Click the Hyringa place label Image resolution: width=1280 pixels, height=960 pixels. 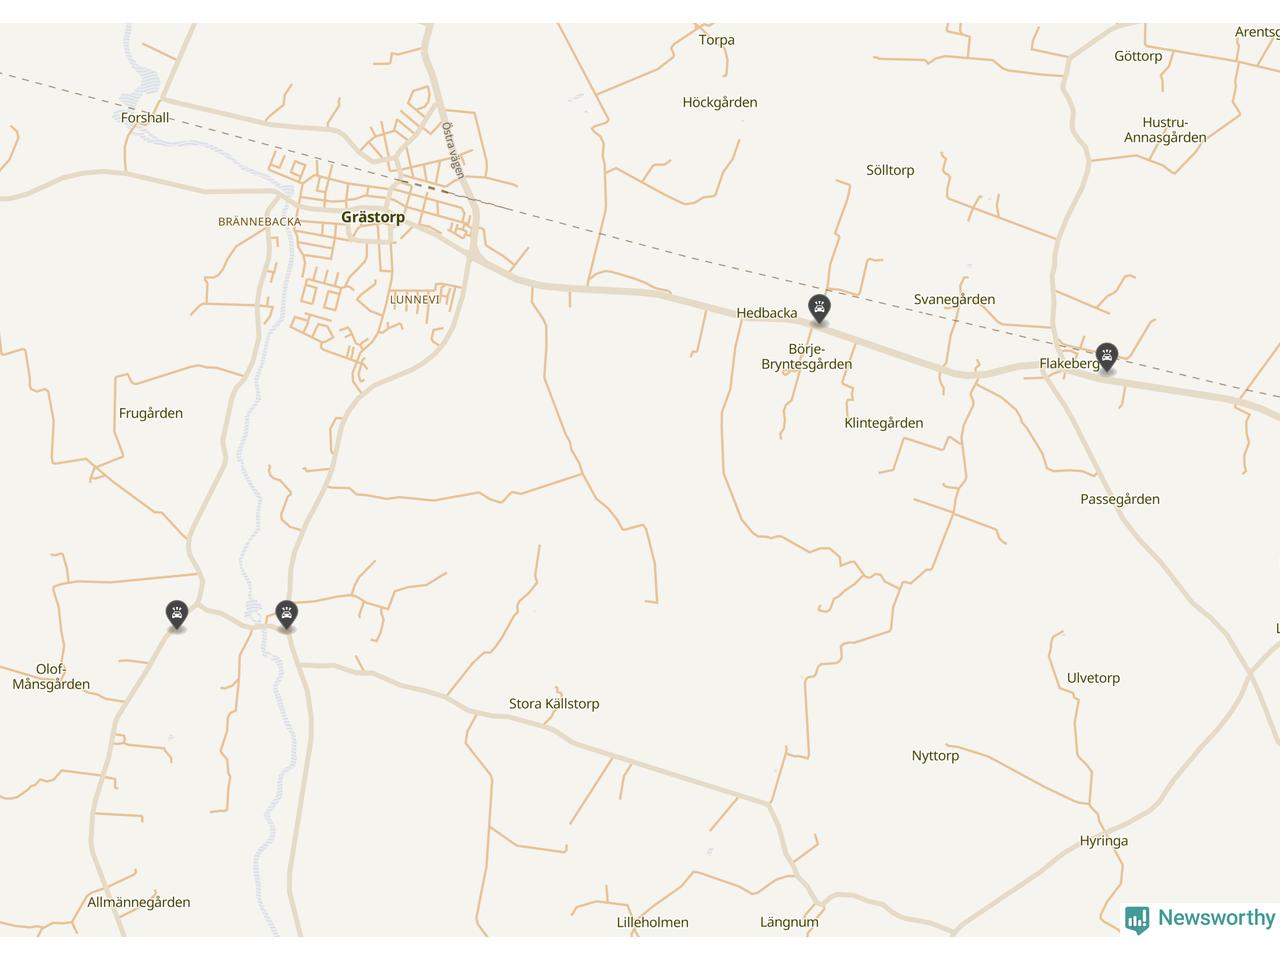coord(1104,841)
